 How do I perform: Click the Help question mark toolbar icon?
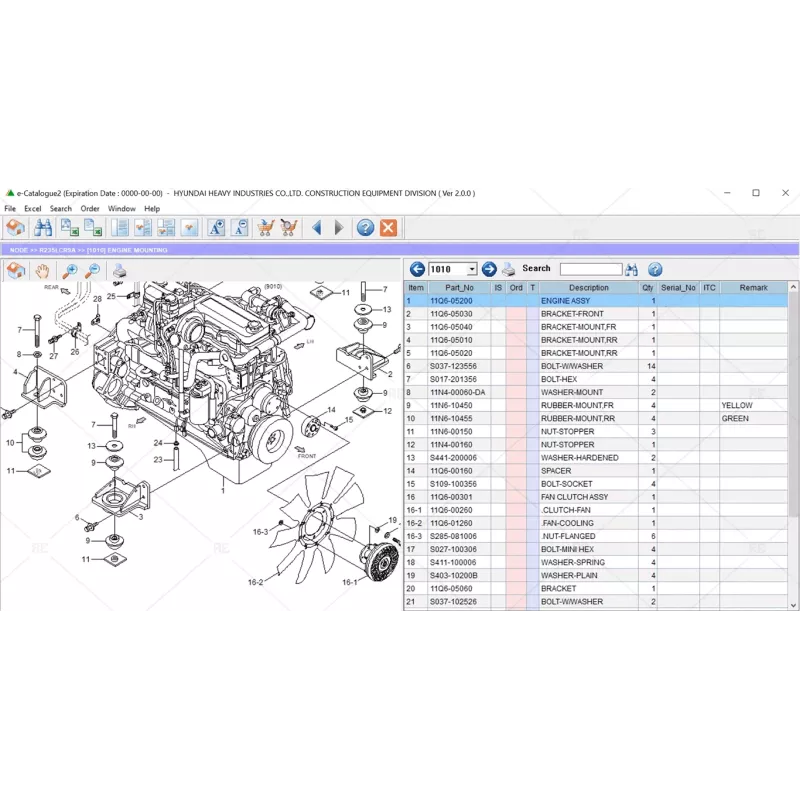click(365, 228)
